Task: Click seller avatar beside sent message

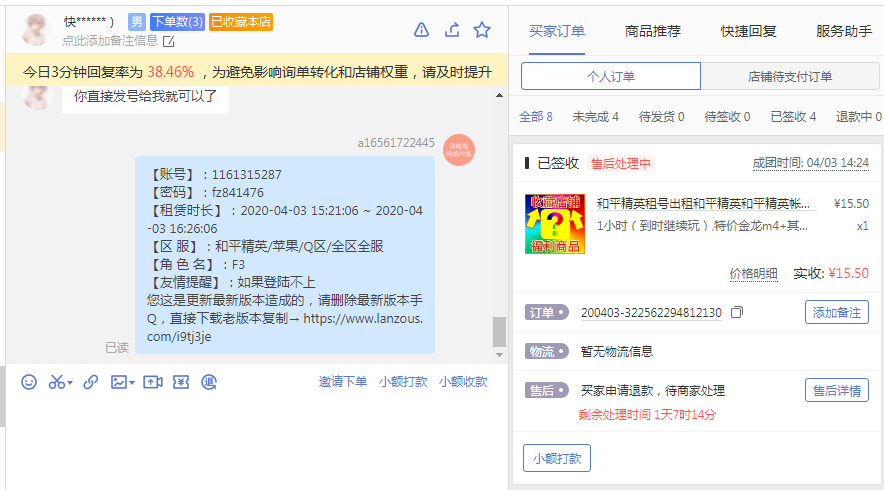Action: 459,150
